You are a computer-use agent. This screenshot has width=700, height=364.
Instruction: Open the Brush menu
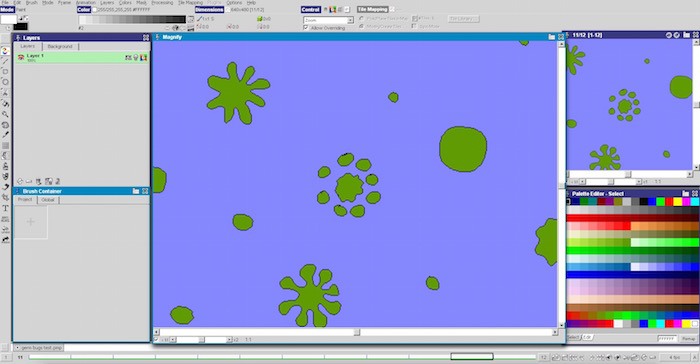point(32,3)
